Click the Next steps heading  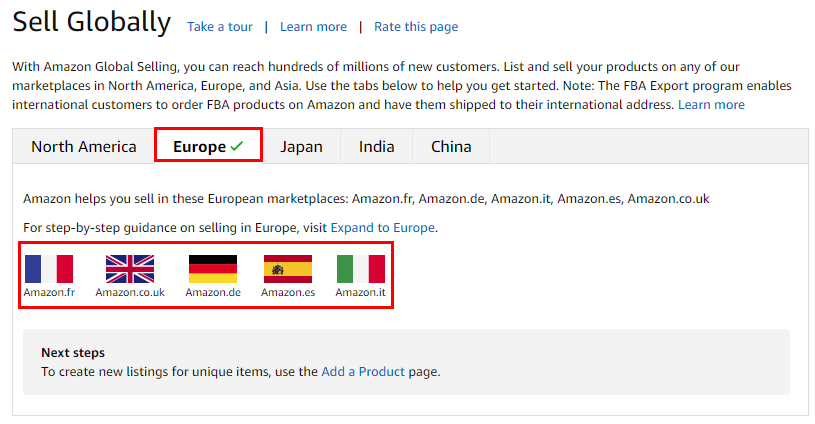tap(73, 352)
